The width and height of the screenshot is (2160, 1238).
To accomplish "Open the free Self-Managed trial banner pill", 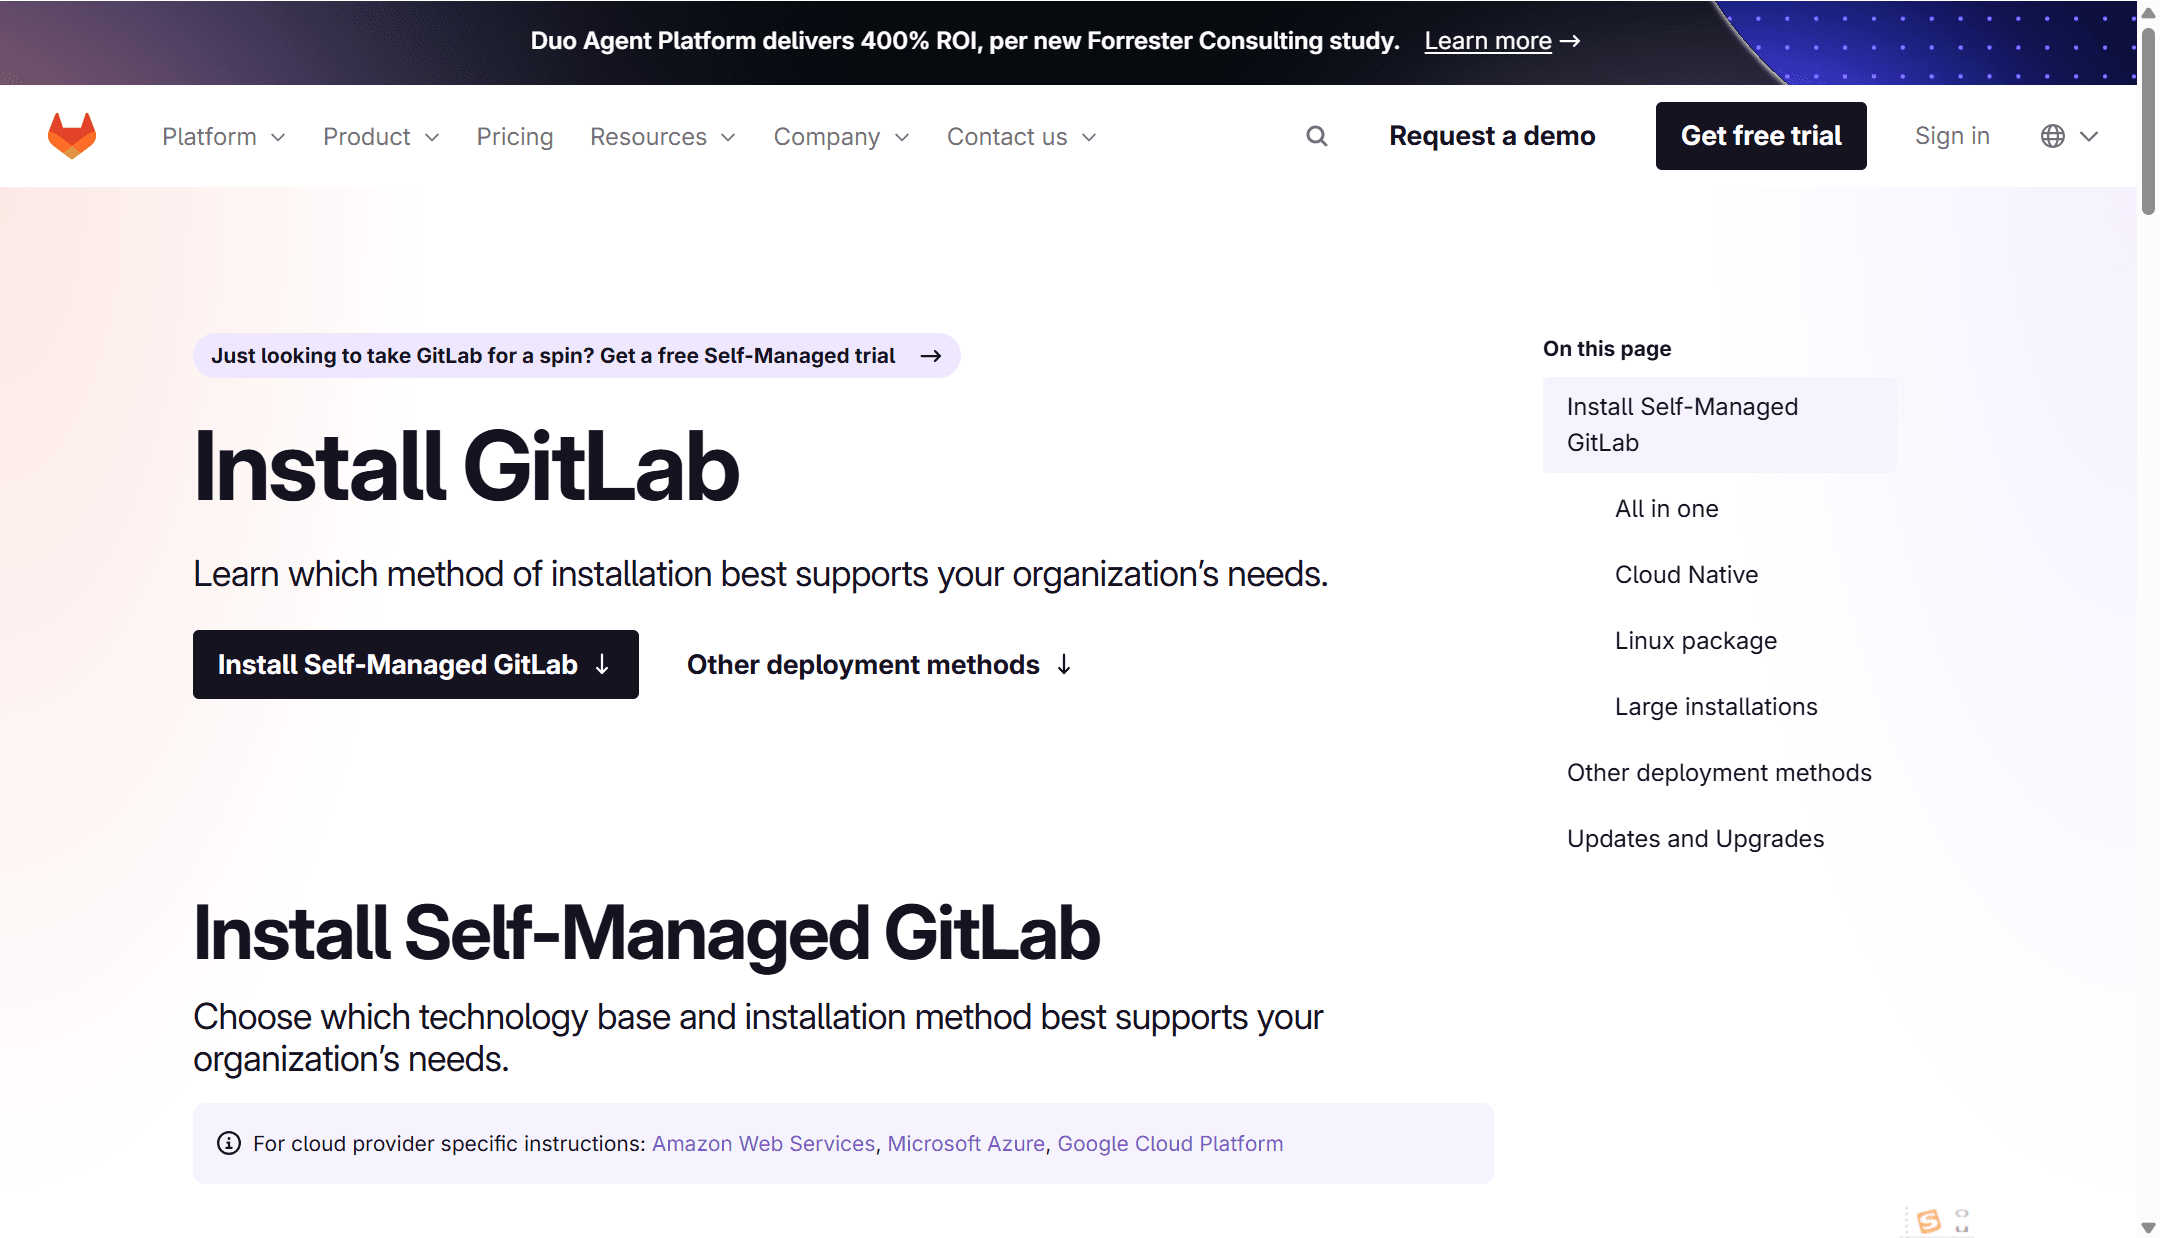I will point(577,356).
